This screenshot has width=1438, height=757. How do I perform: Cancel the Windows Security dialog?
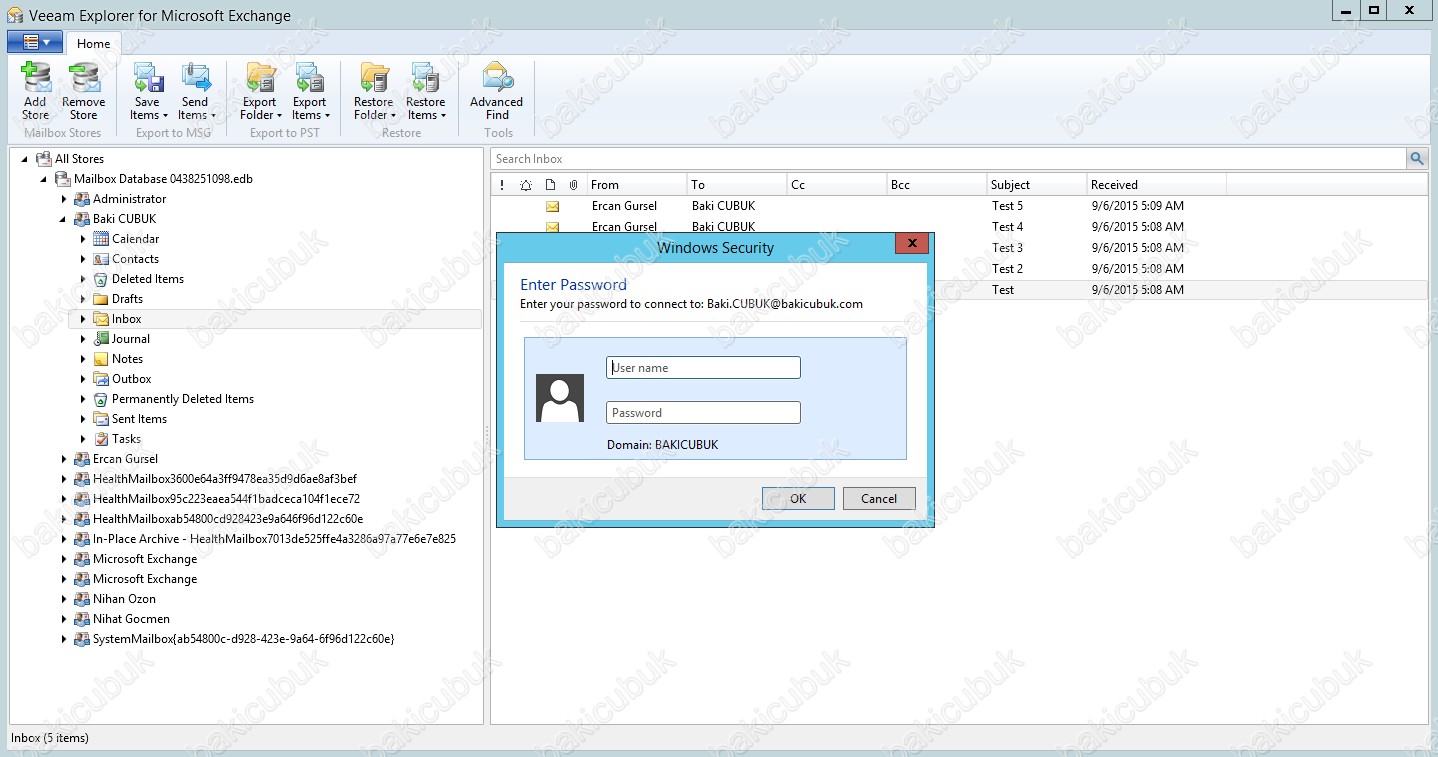pos(879,498)
